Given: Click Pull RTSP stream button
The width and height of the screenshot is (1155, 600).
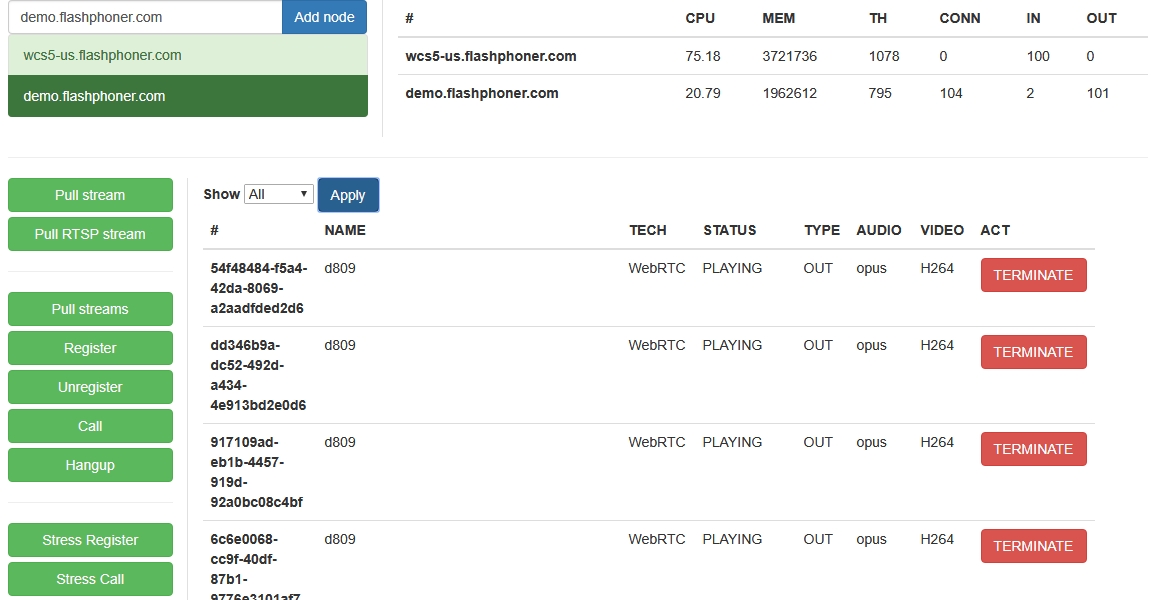Looking at the screenshot, I should pyautogui.click(x=90, y=234).
